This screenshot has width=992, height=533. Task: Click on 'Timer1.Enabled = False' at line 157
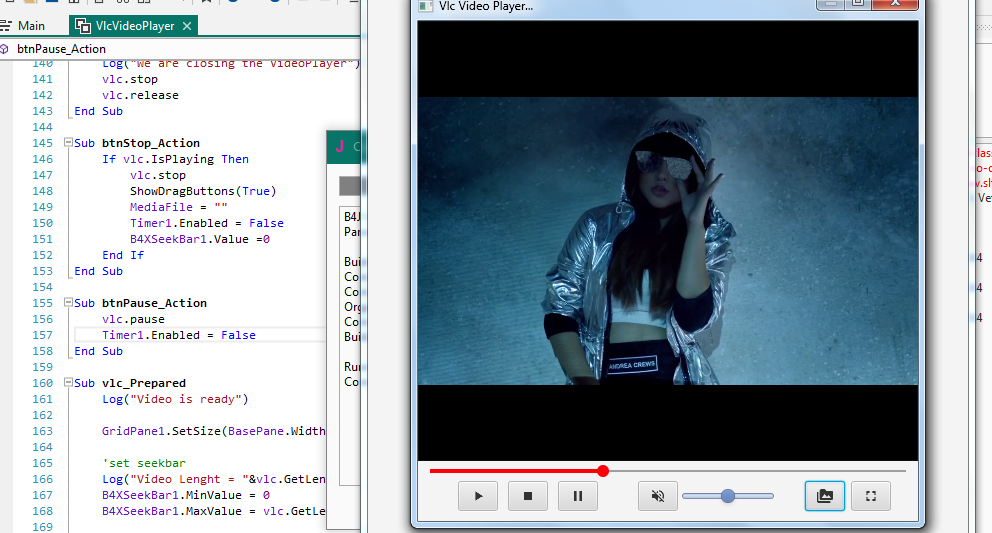[x=179, y=335]
